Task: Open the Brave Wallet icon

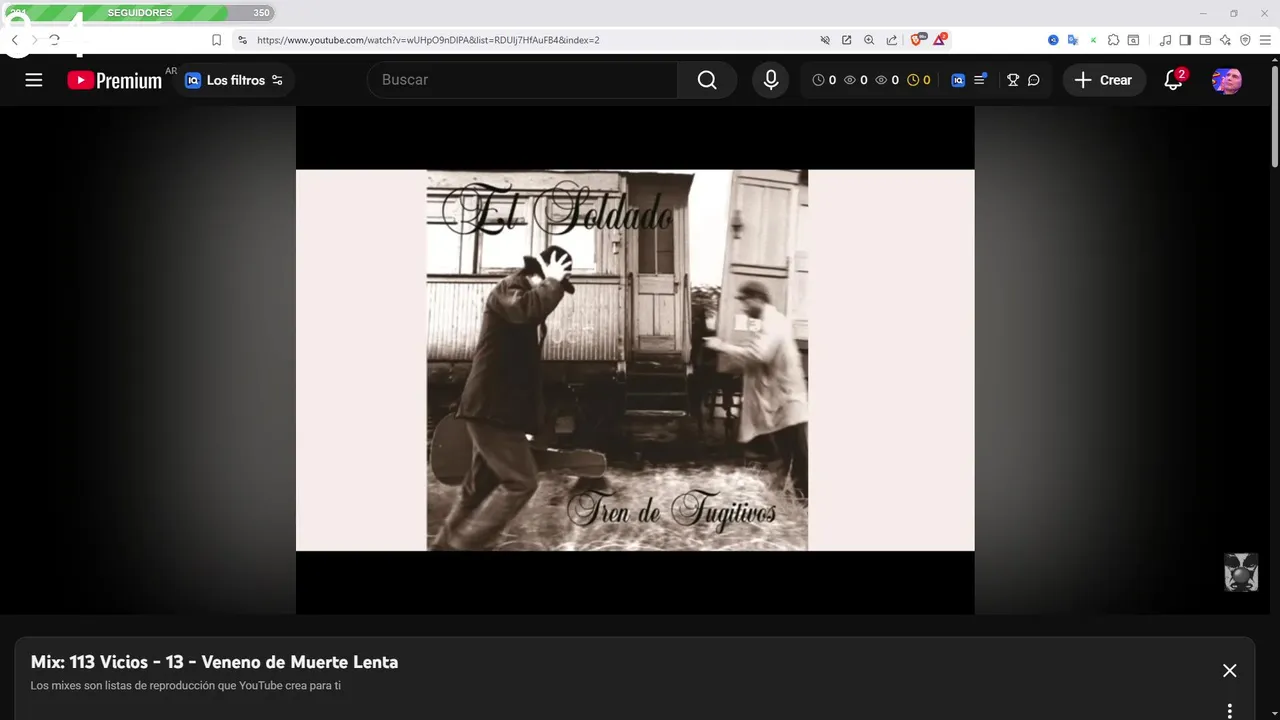Action: (x=1205, y=40)
